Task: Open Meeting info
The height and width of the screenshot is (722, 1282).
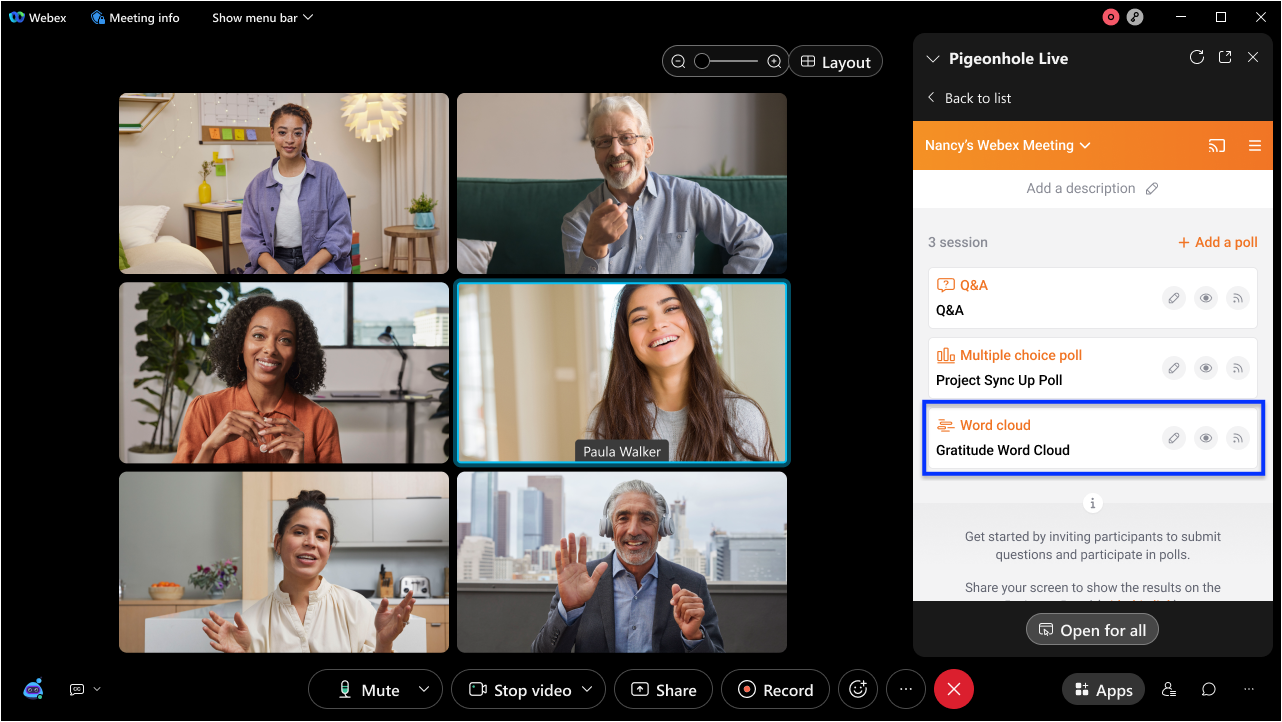Action: (x=135, y=17)
